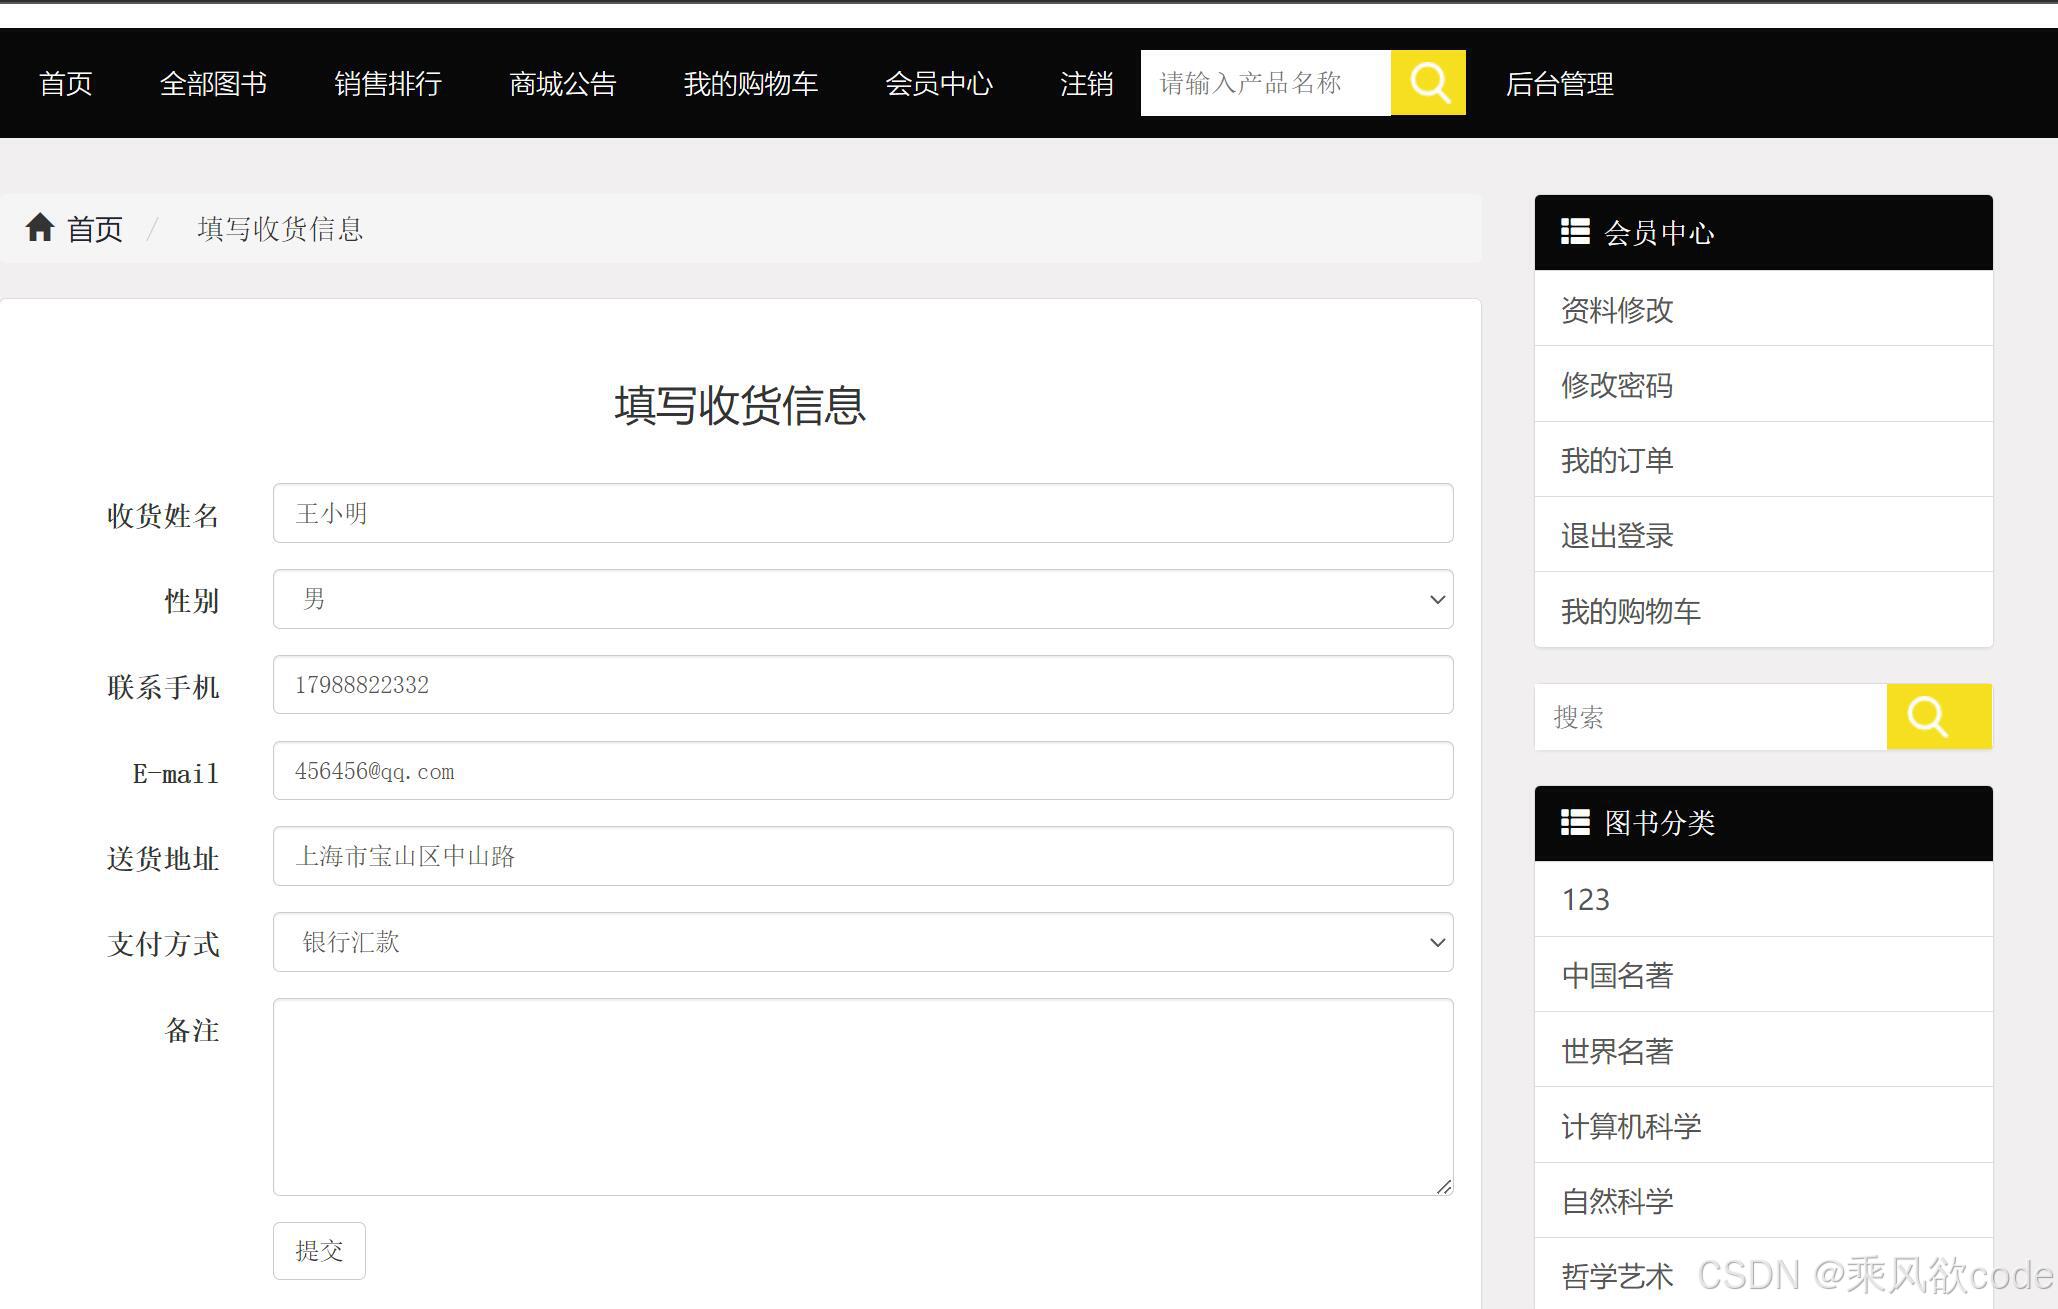Screen dimensions: 2058x1309
Task: Open the 支付方式 payment method dropdown
Action: 862,943
